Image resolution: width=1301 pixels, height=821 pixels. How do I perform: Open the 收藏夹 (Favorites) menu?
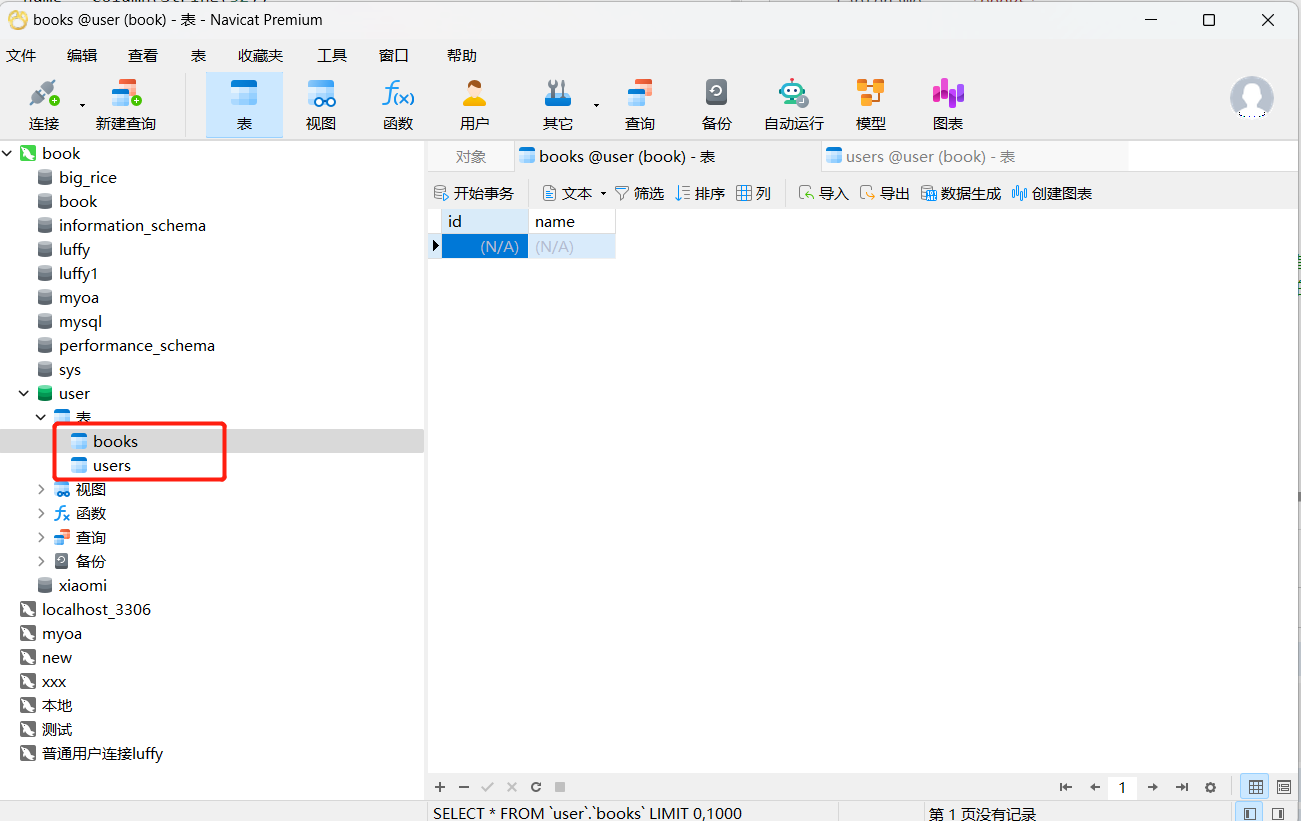coord(260,56)
